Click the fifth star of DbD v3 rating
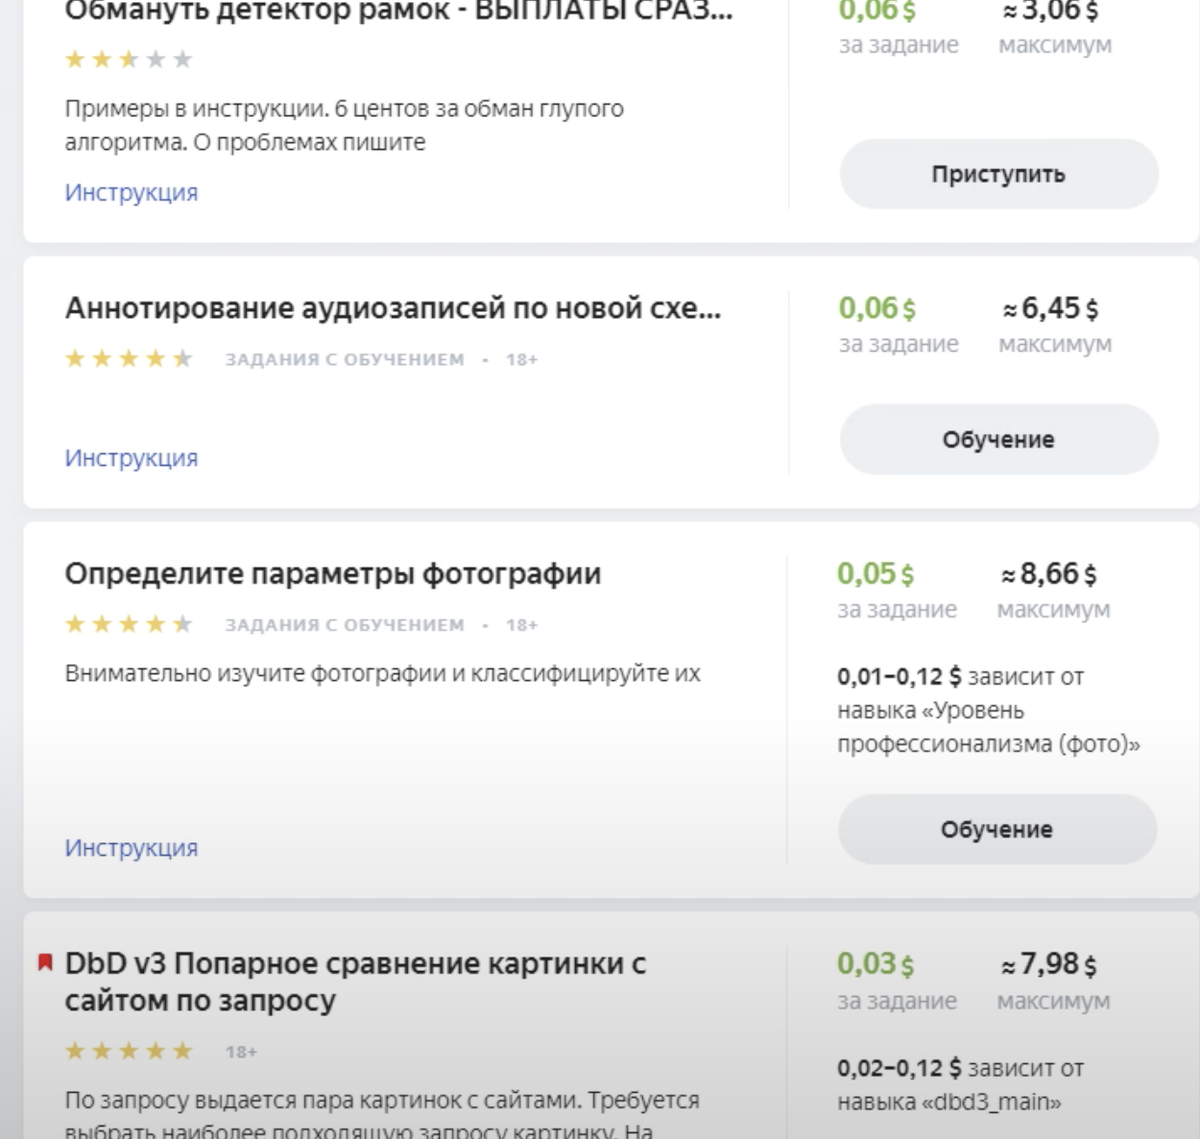This screenshot has width=1200, height=1139. tap(182, 1051)
